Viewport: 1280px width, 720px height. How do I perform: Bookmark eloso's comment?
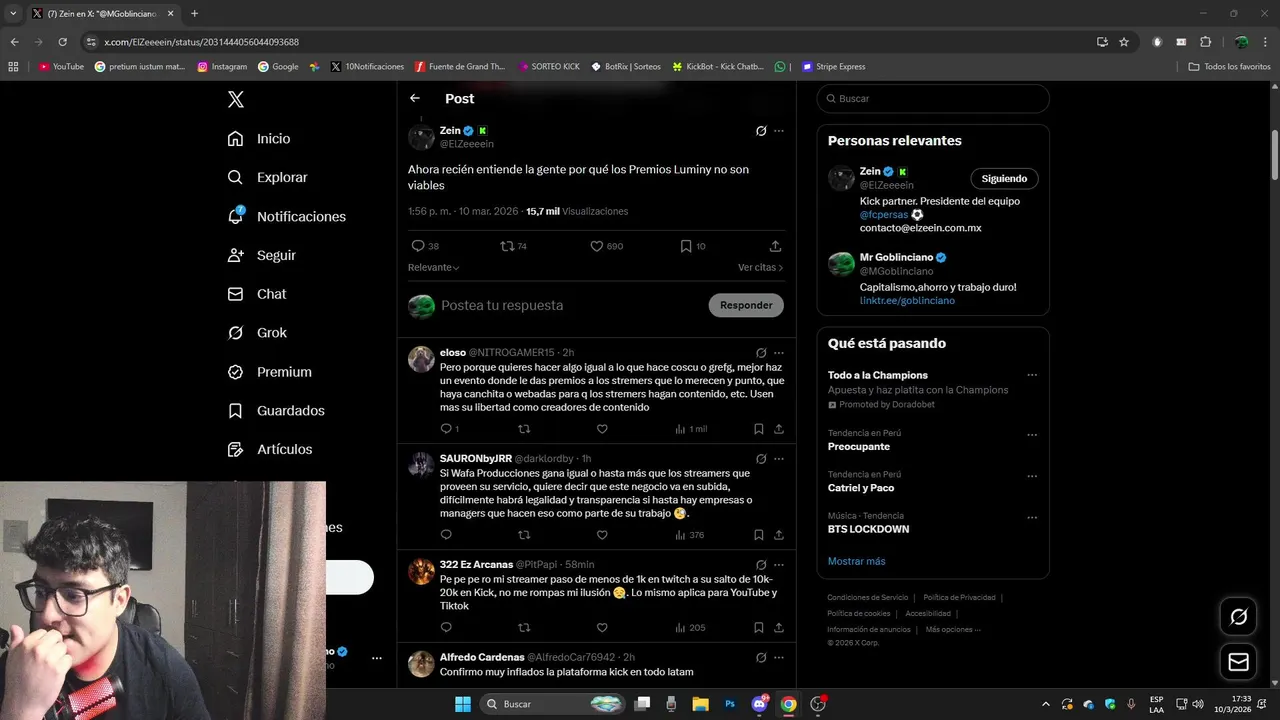point(759,429)
